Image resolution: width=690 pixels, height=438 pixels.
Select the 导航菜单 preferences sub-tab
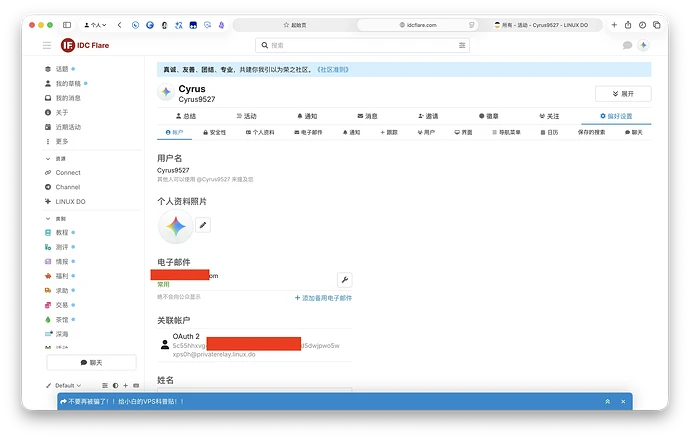coord(506,133)
